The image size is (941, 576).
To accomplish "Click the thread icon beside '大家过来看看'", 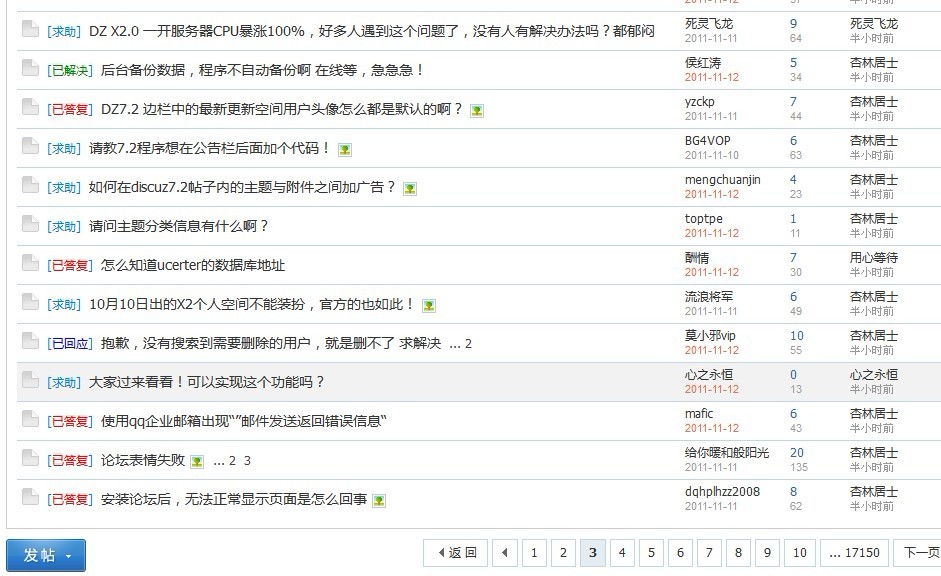I will [x=30, y=380].
